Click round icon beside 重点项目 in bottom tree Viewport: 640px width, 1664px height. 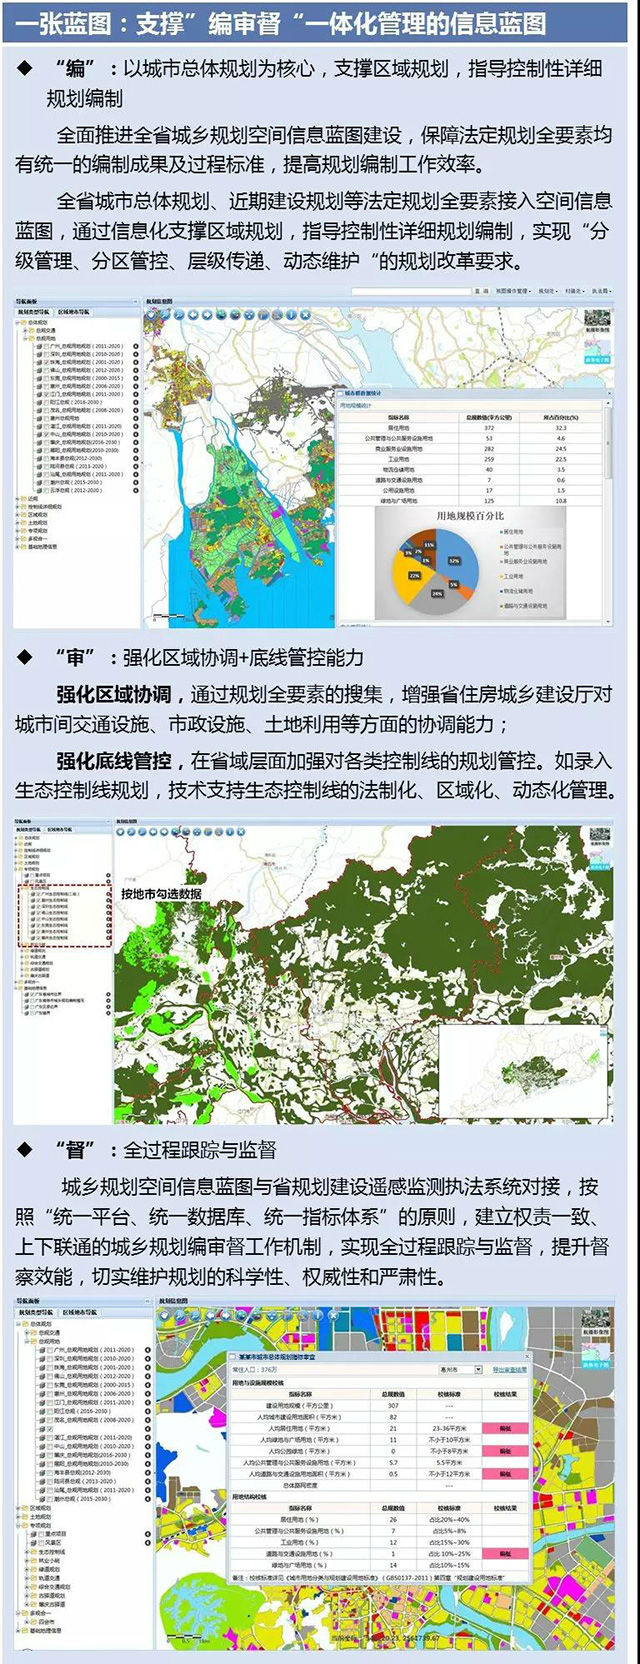(148, 1534)
